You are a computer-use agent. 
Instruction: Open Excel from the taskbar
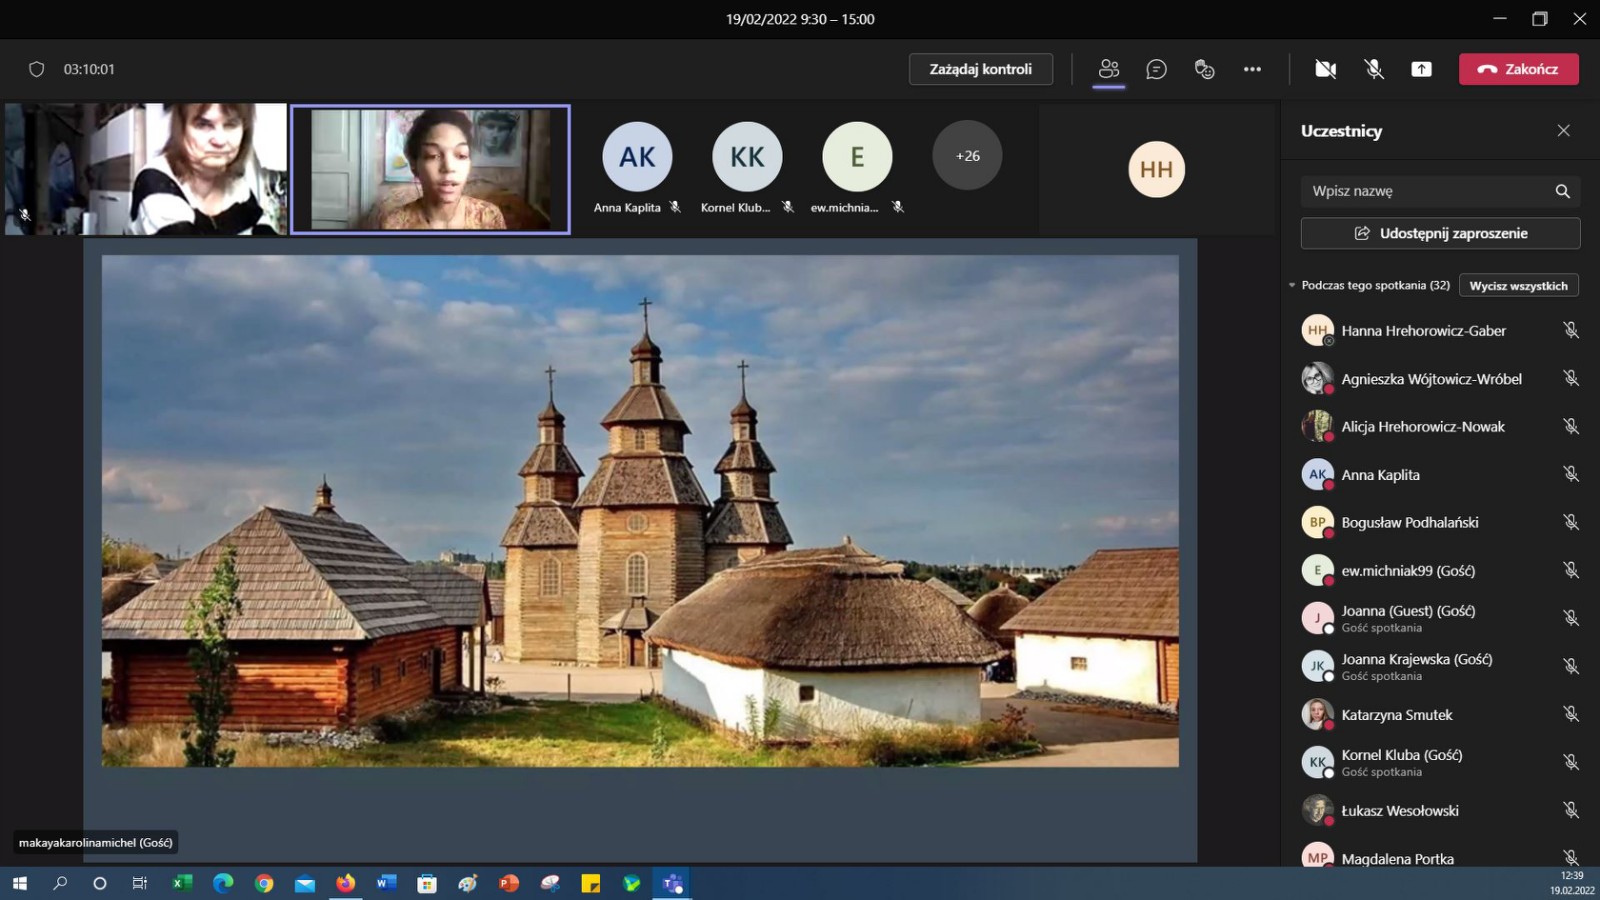(182, 883)
